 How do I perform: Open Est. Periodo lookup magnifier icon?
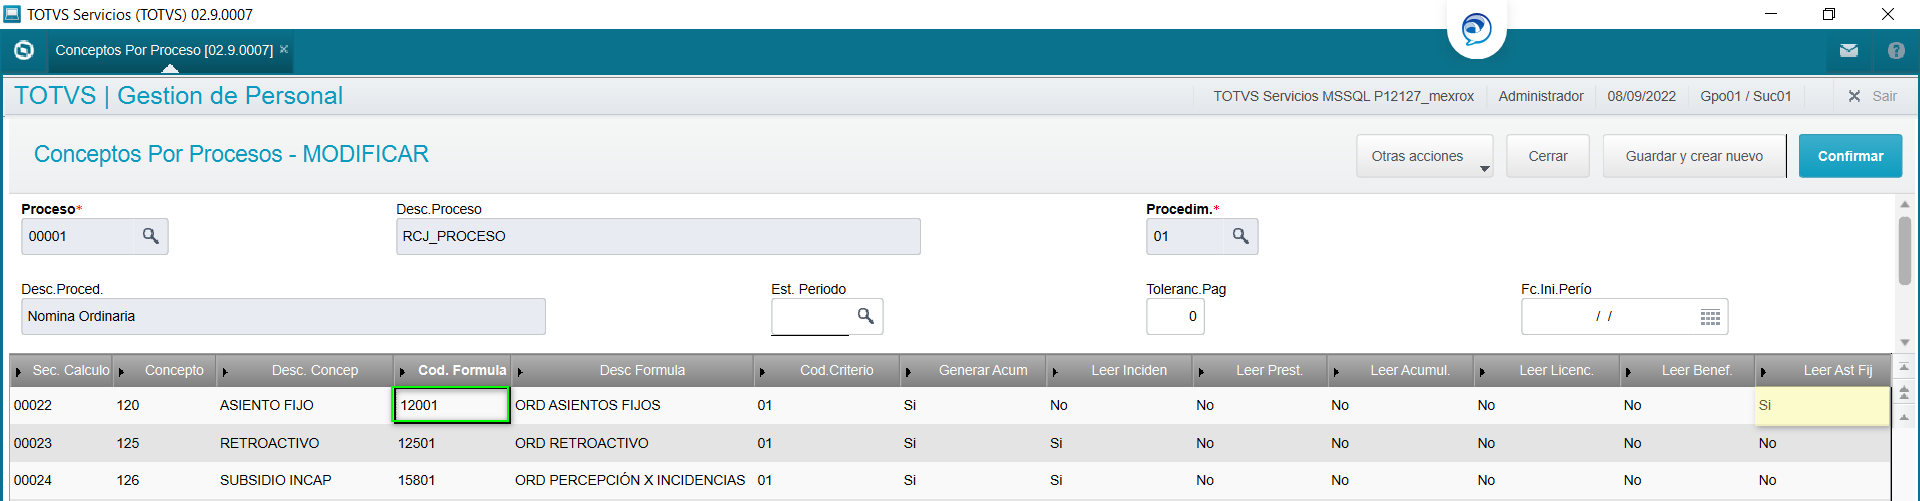click(865, 316)
